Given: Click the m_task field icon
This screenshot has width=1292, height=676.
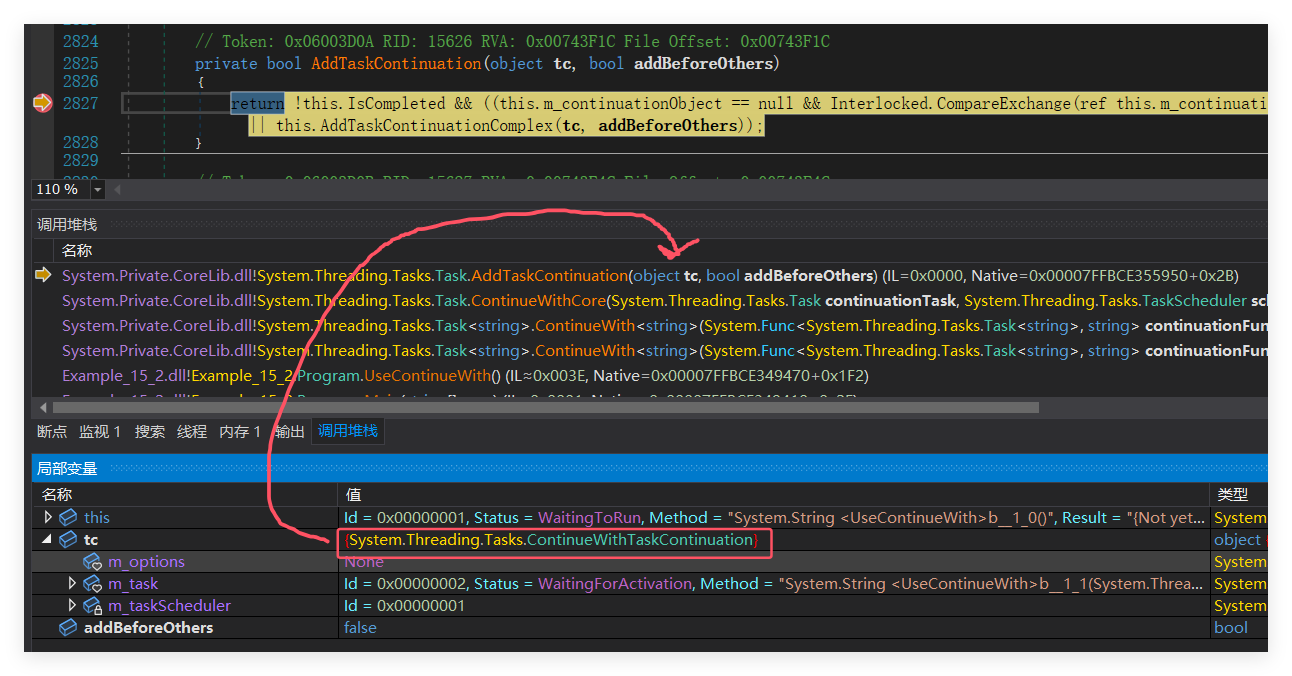Looking at the screenshot, I should coord(92,584).
